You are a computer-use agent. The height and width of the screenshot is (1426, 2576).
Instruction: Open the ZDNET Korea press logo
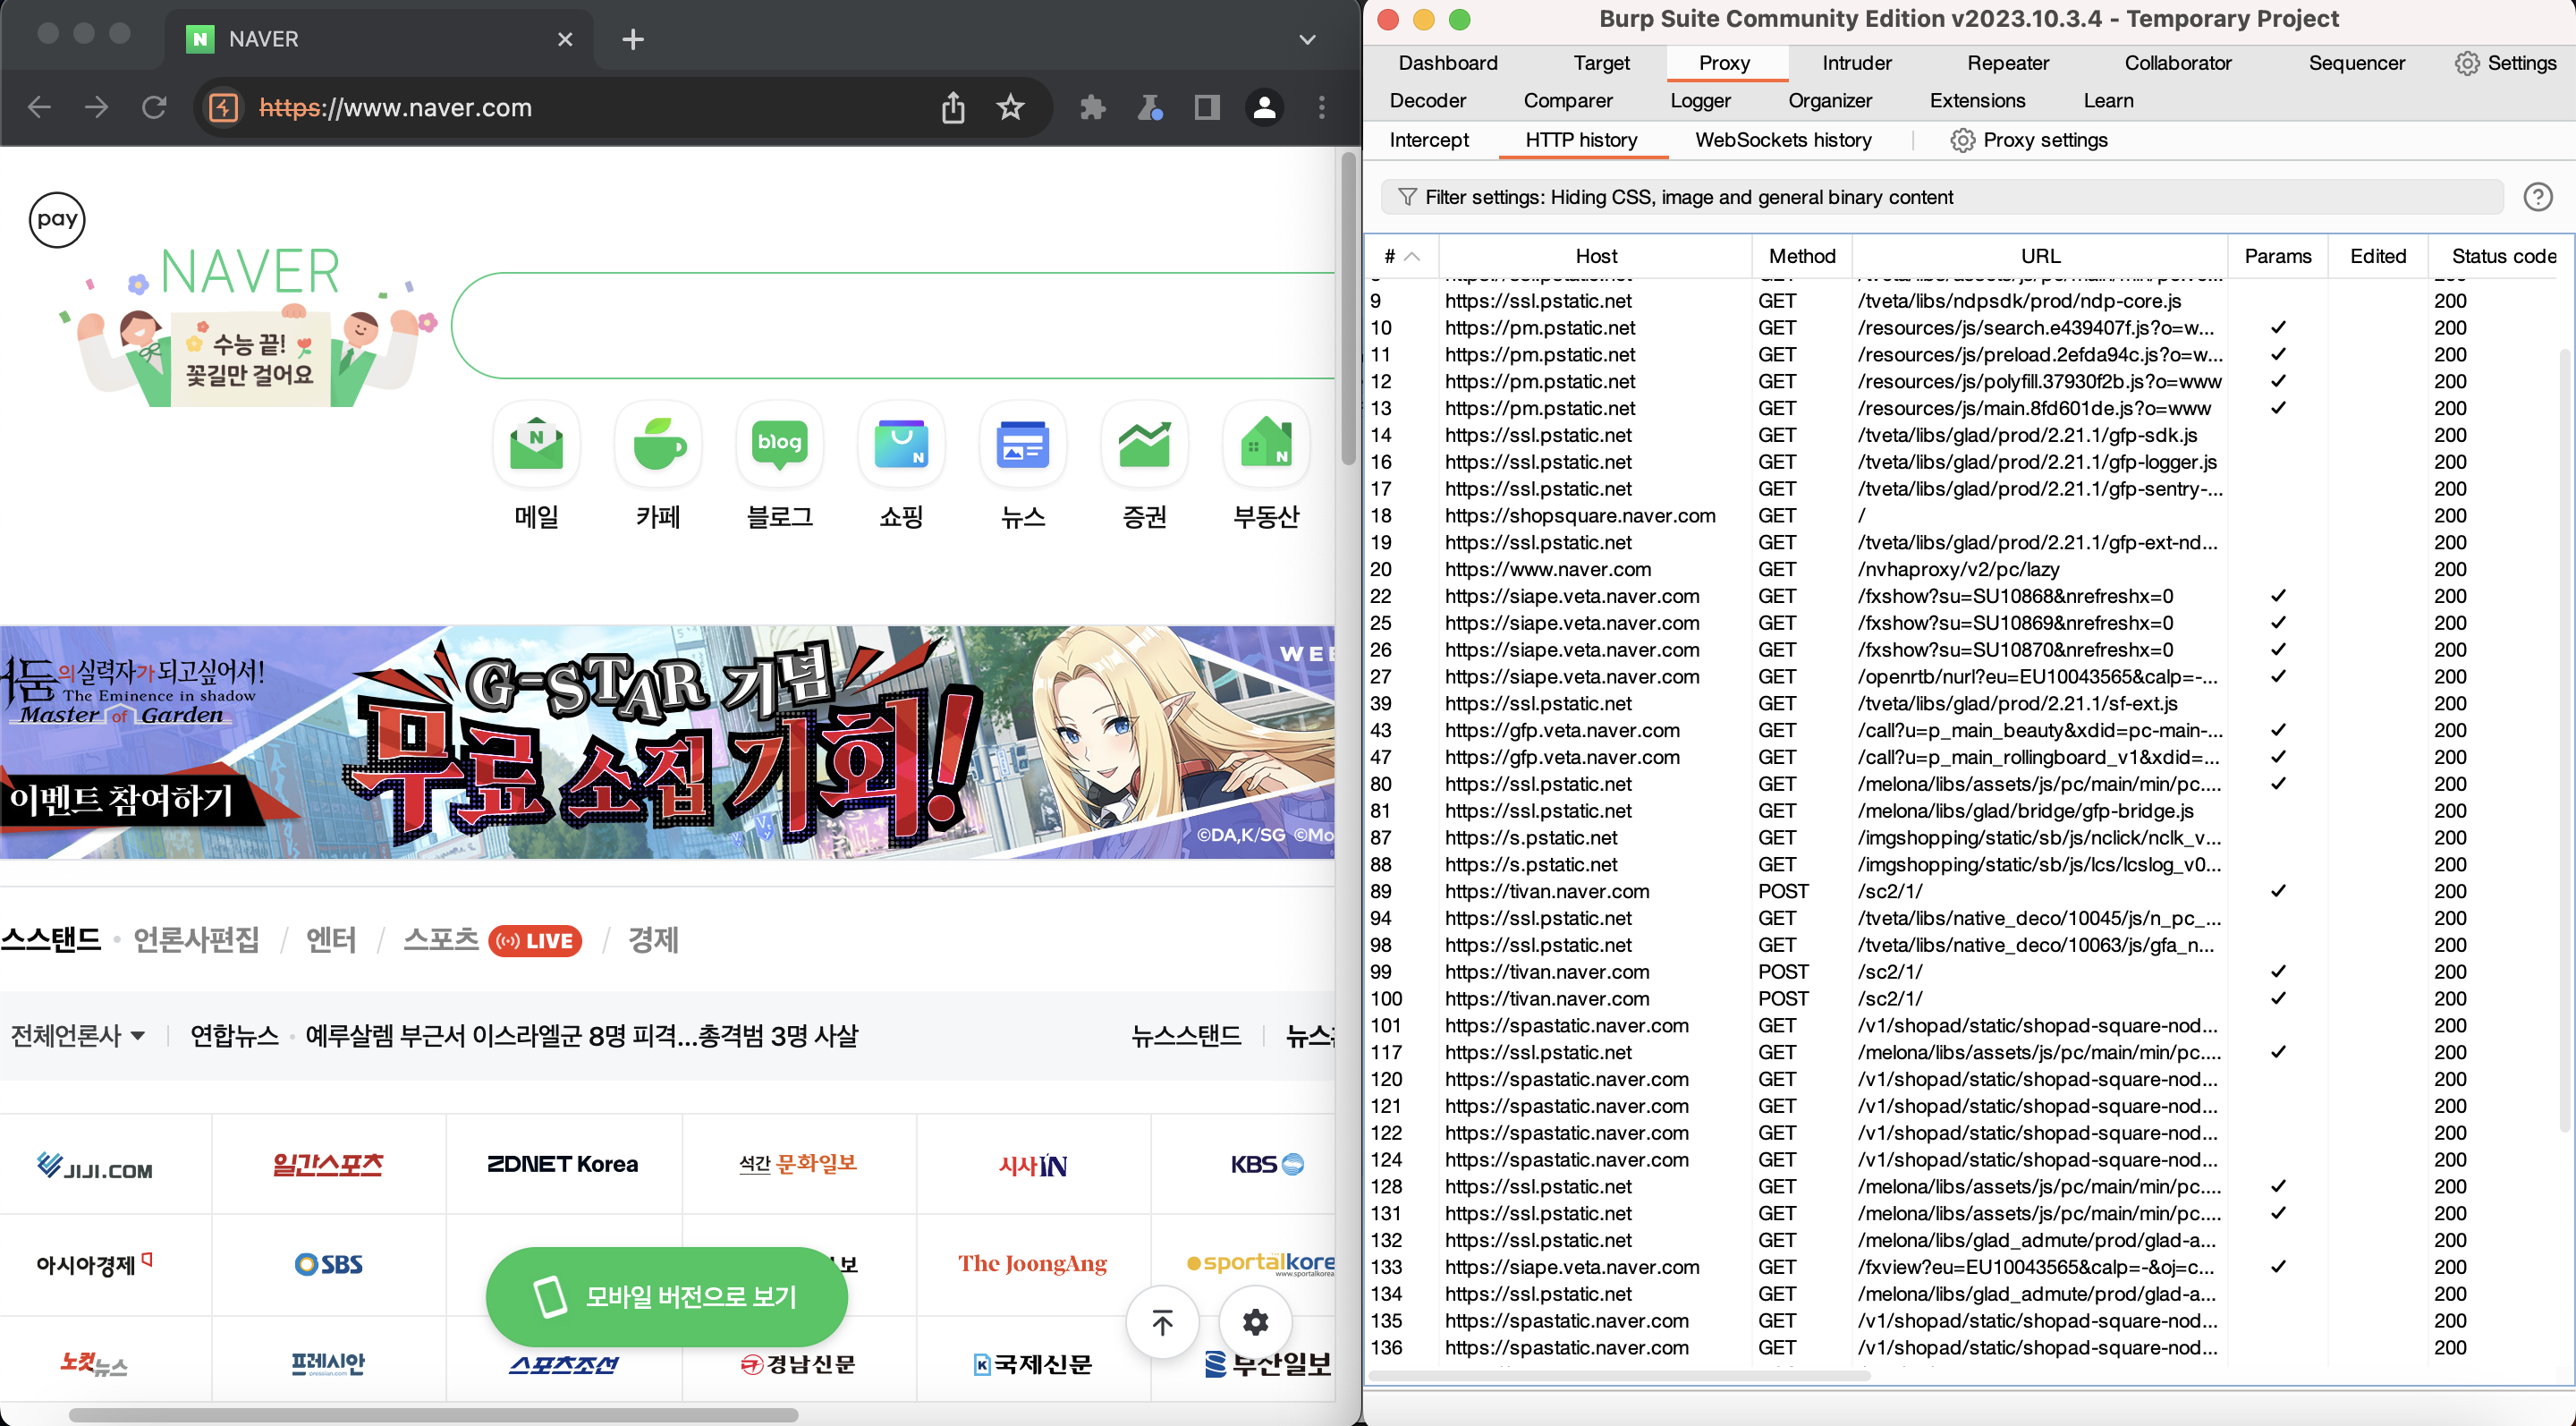click(x=563, y=1164)
